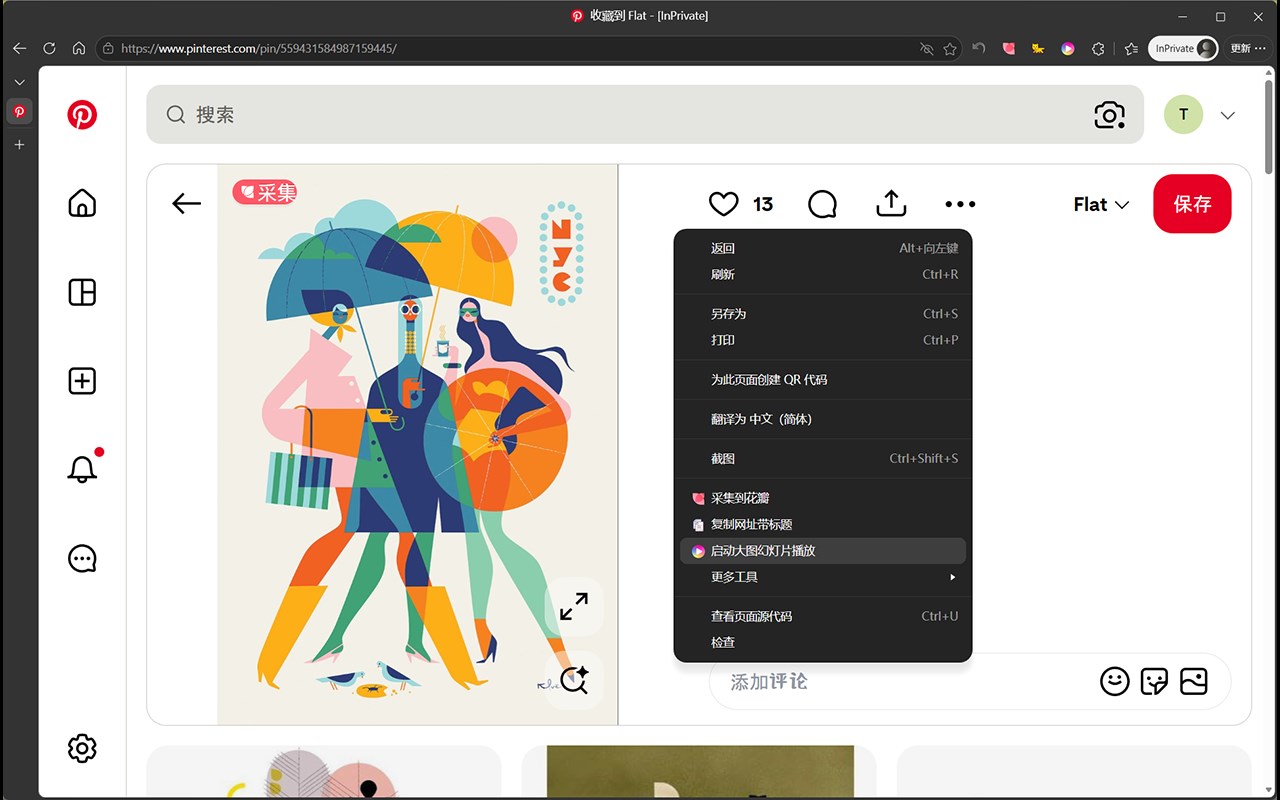Open the NYC umbrella illustration image
The height and width of the screenshot is (800, 1280).
418,444
